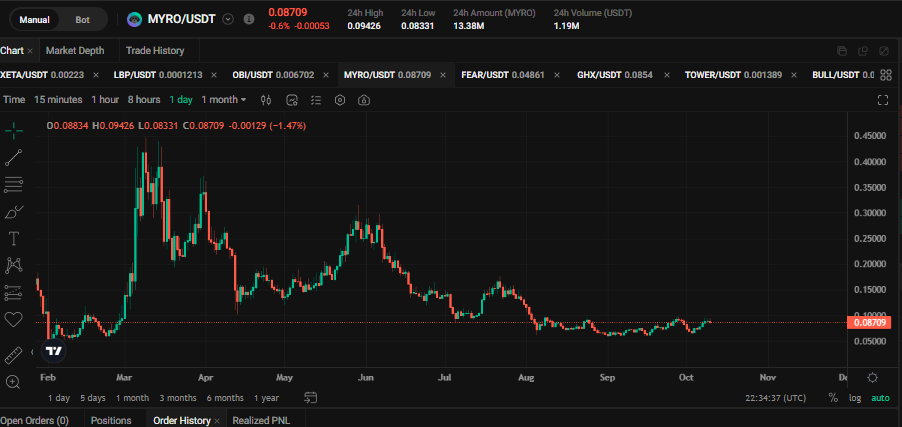Toggle auto price scale
Image resolution: width=902 pixels, height=427 pixels.
pyautogui.click(x=880, y=398)
